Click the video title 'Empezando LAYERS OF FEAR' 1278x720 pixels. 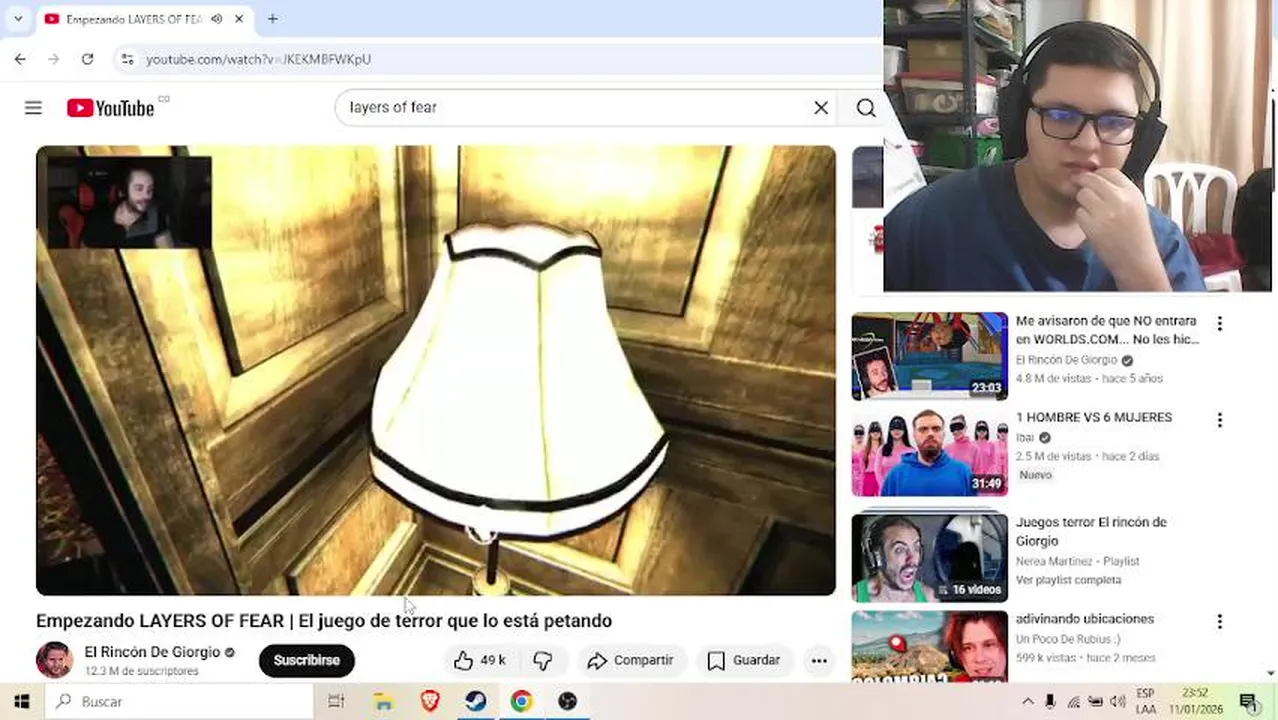[324, 621]
